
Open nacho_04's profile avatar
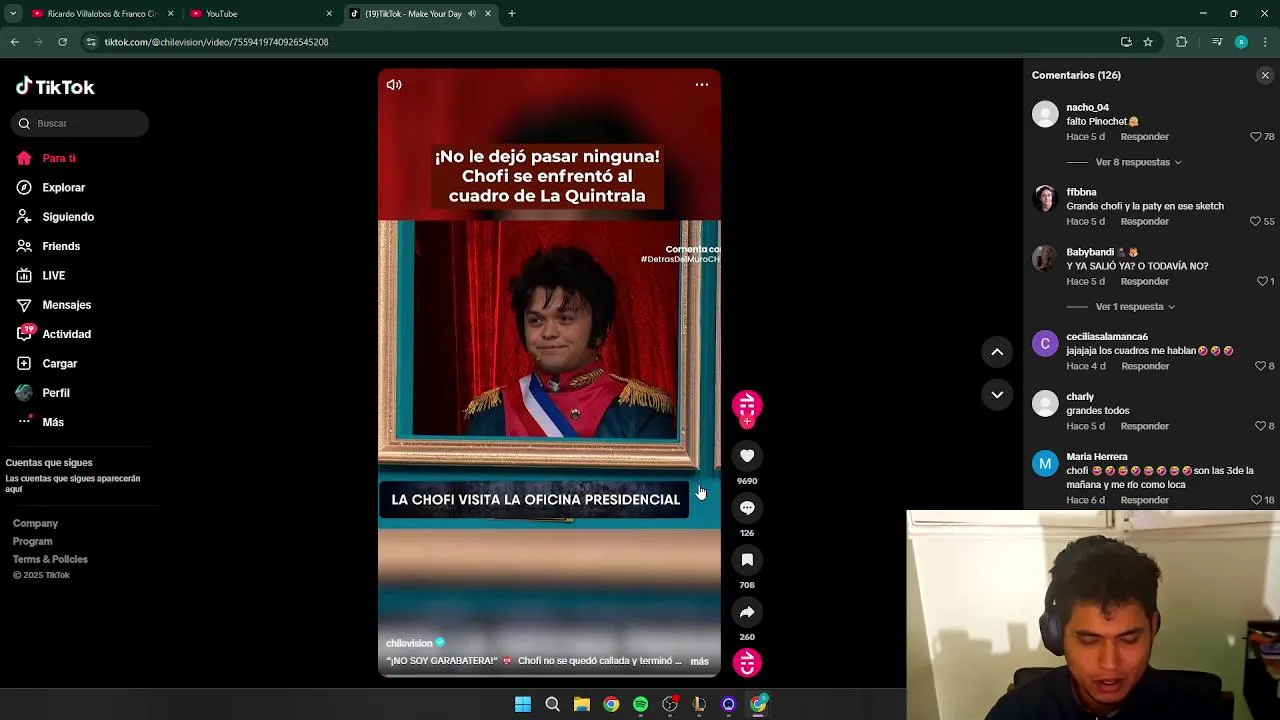(1045, 114)
